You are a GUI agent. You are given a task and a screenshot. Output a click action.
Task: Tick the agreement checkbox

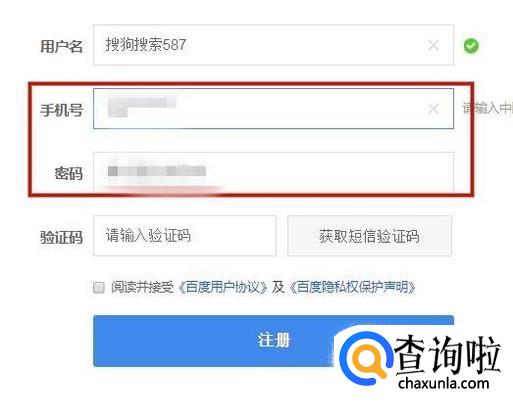[x=99, y=287]
